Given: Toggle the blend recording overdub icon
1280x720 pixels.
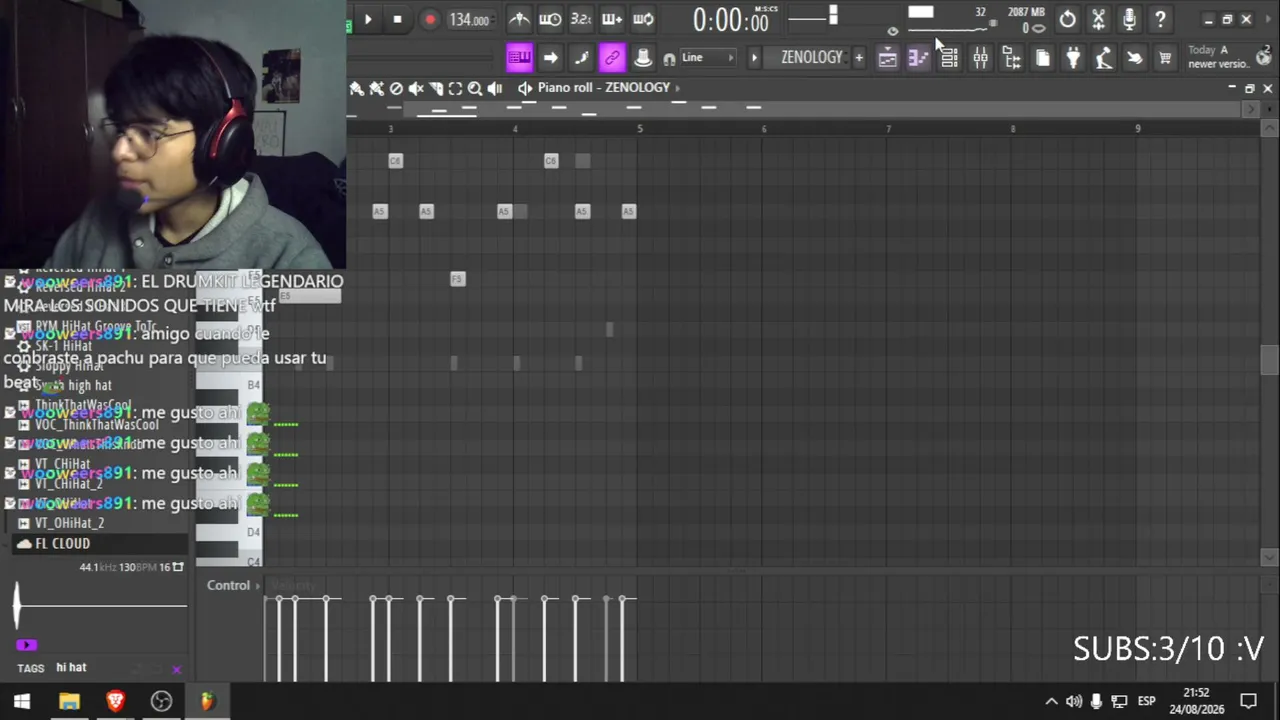Looking at the screenshot, I should [x=612, y=19].
